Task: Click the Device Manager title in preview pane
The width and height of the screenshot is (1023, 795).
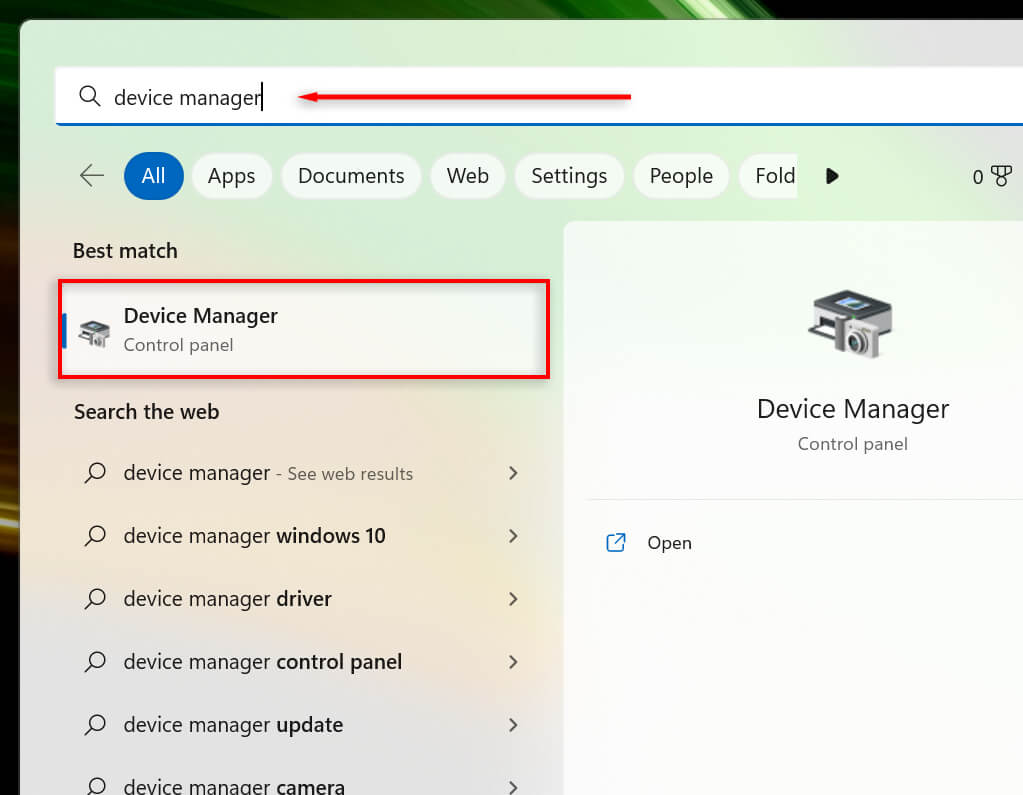Action: pyautogui.click(x=853, y=410)
